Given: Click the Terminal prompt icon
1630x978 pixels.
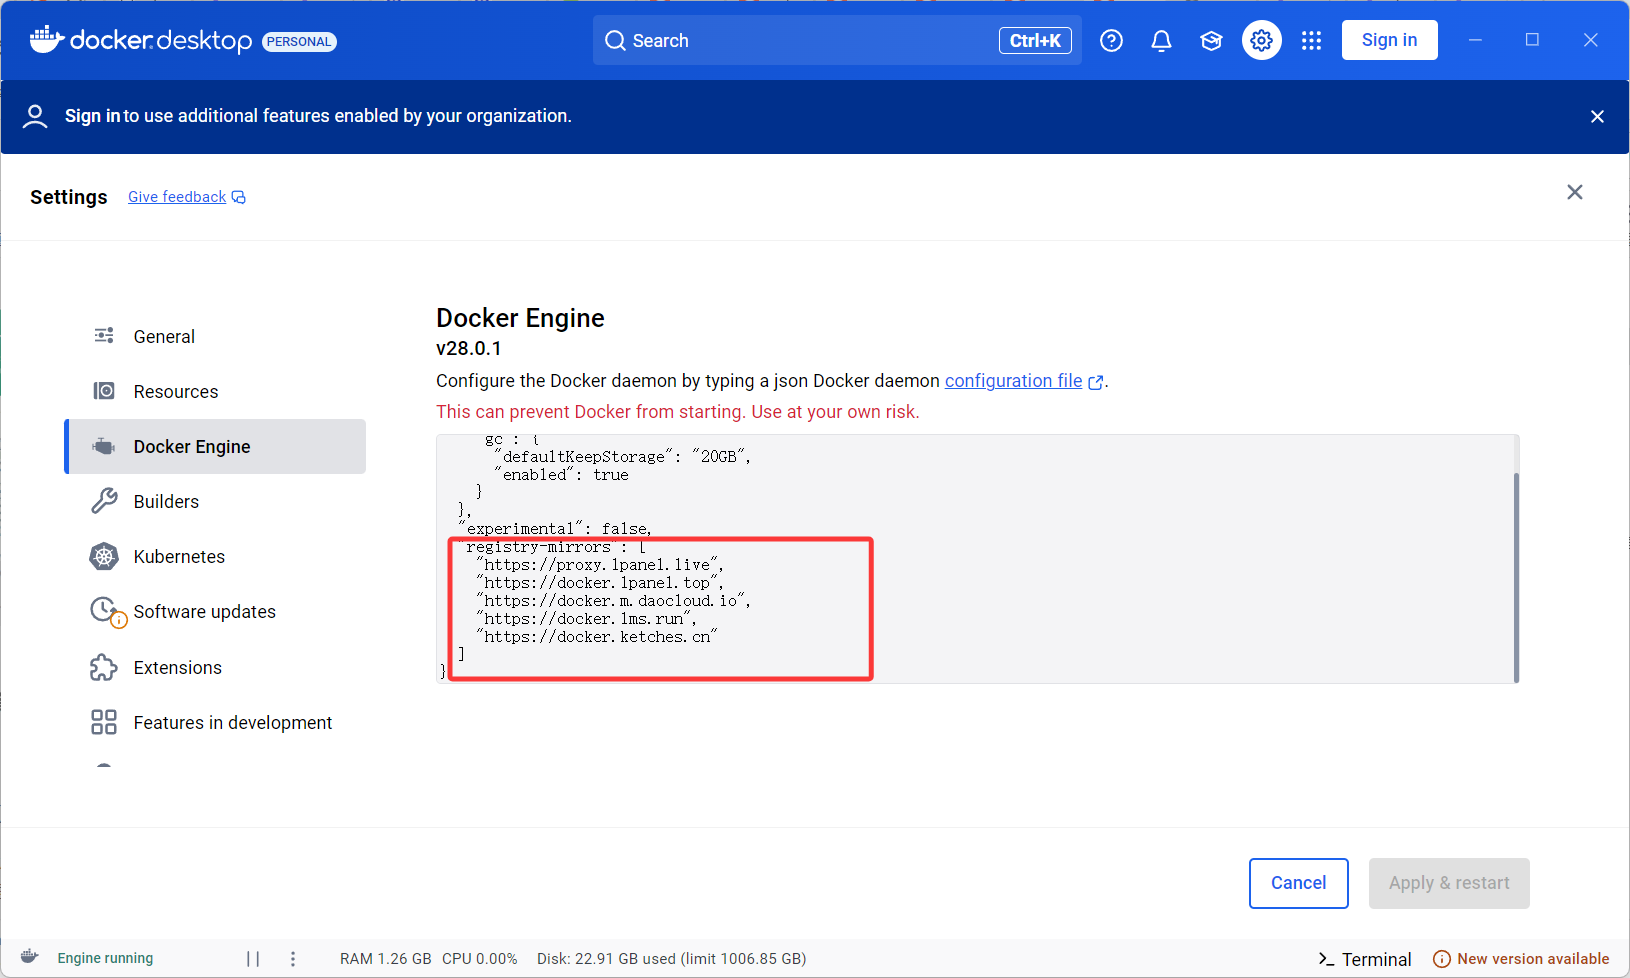Looking at the screenshot, I should pyautogui.click(x=1326, y=959).
